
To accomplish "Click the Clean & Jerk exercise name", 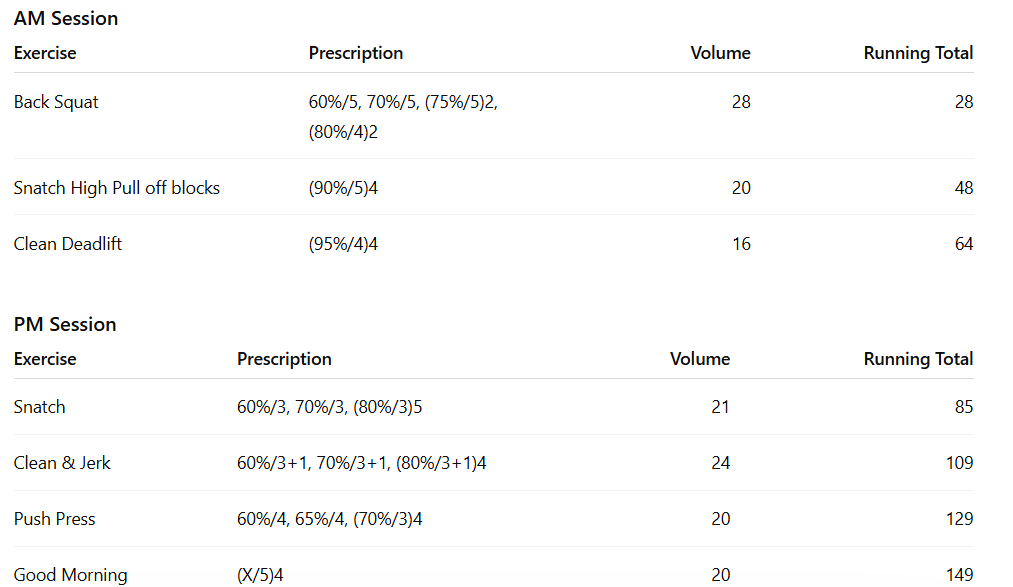I will point(62,463).
